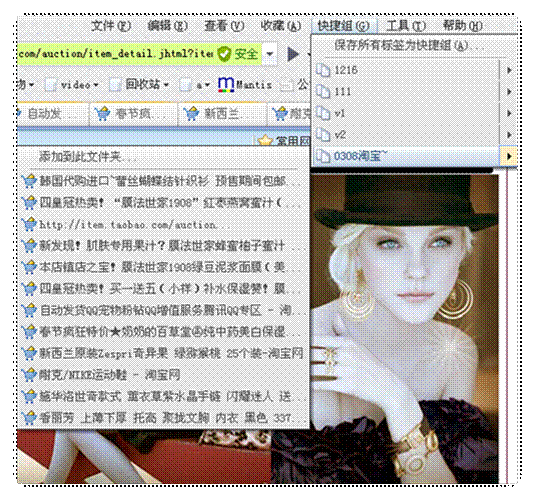The image size is (534, 499).
Task: Click cart icon beside 韩国代购进口 entry
Action: point(29,181)
